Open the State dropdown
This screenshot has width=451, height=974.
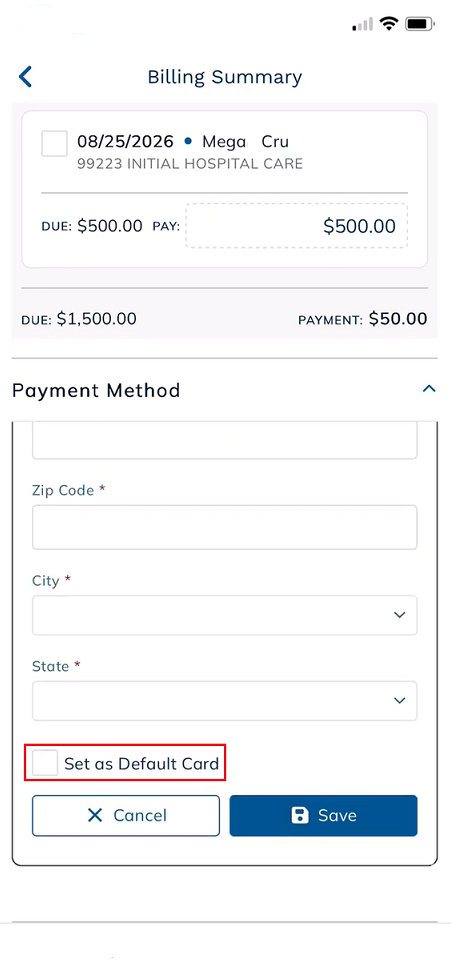coord(225,701)
